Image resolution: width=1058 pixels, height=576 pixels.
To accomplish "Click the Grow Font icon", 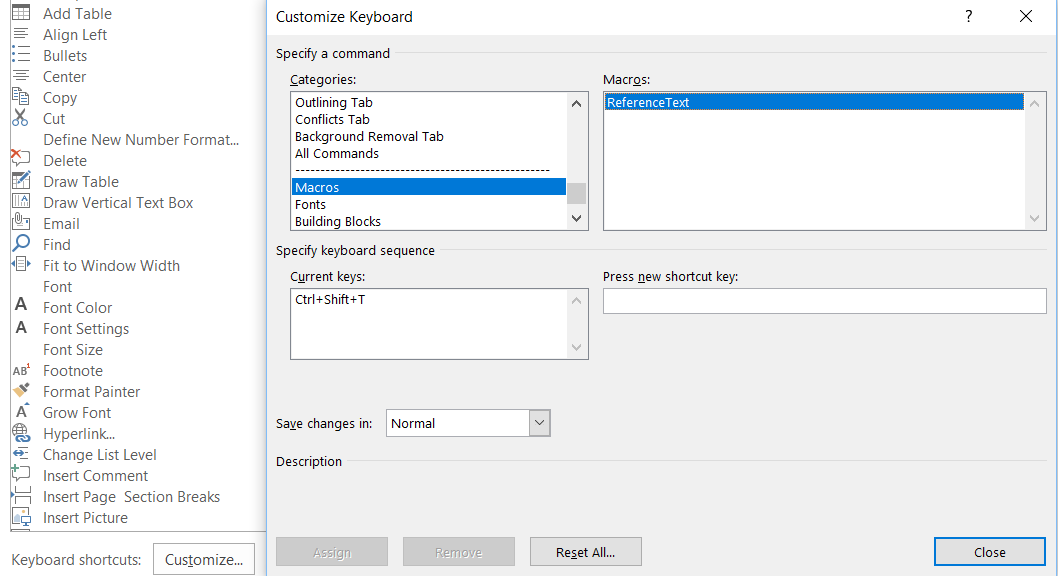I will coord(22,411).
